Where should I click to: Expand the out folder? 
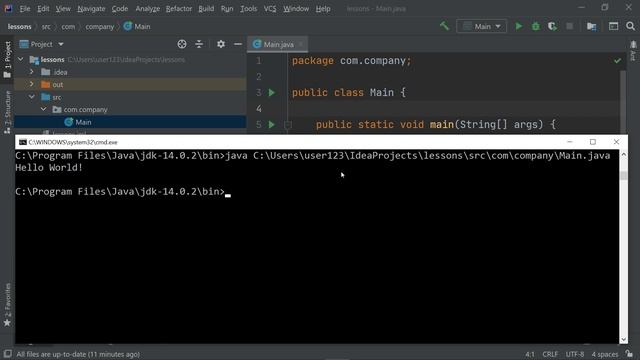32,84
